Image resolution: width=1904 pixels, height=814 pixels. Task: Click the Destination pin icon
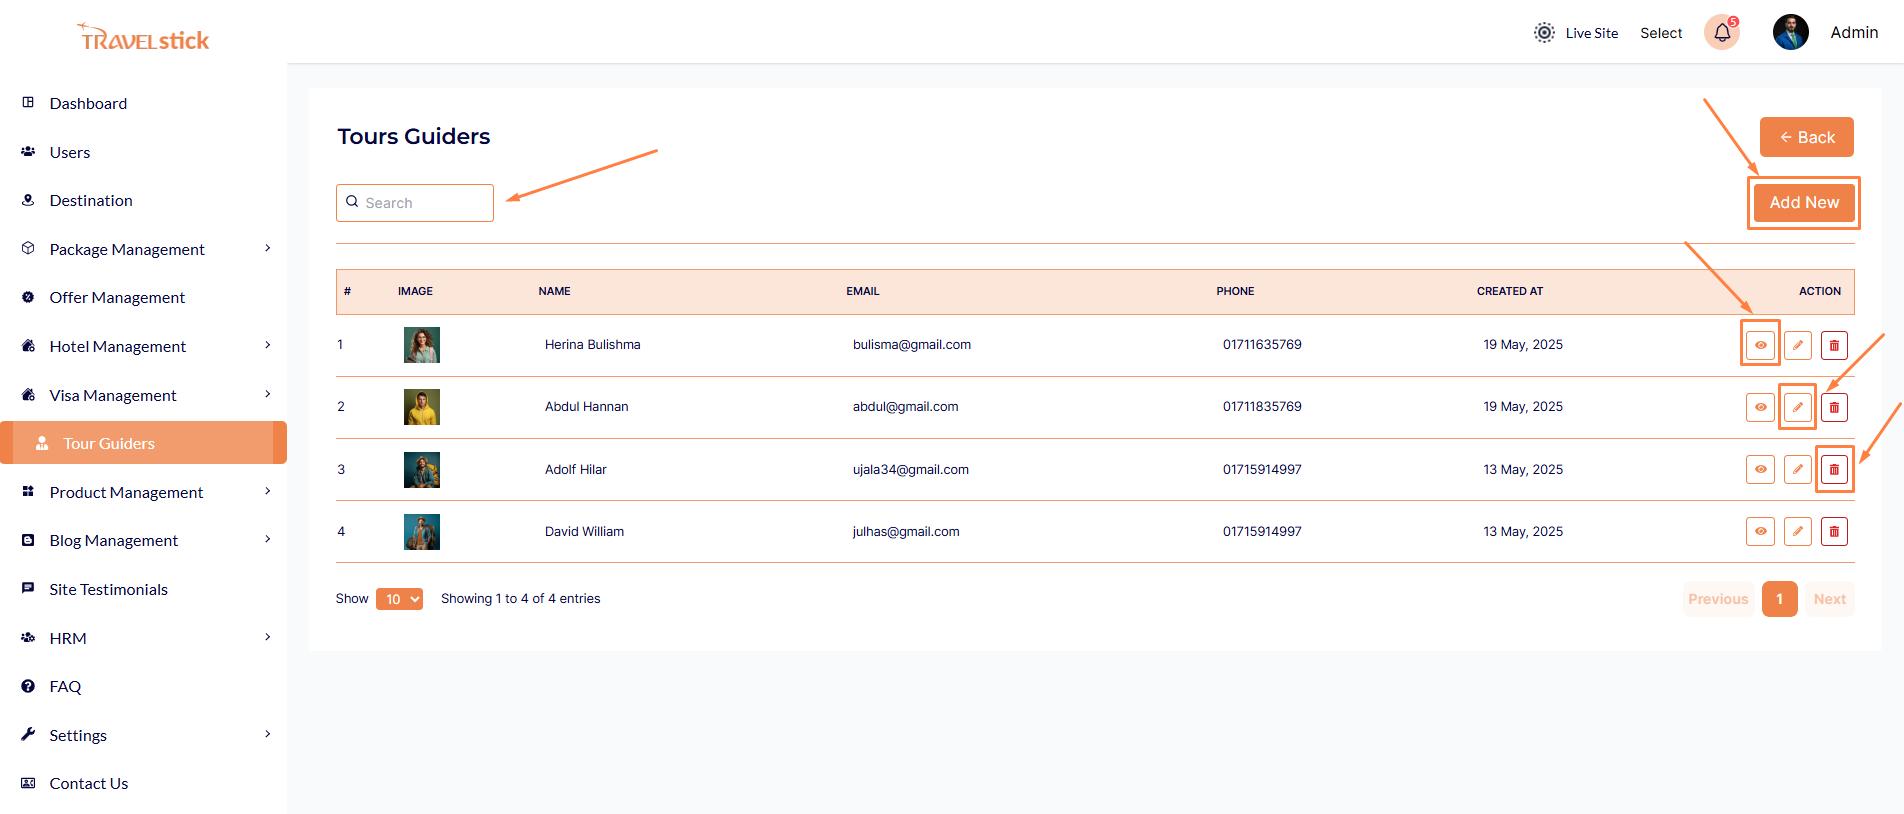tap(28, 200)
